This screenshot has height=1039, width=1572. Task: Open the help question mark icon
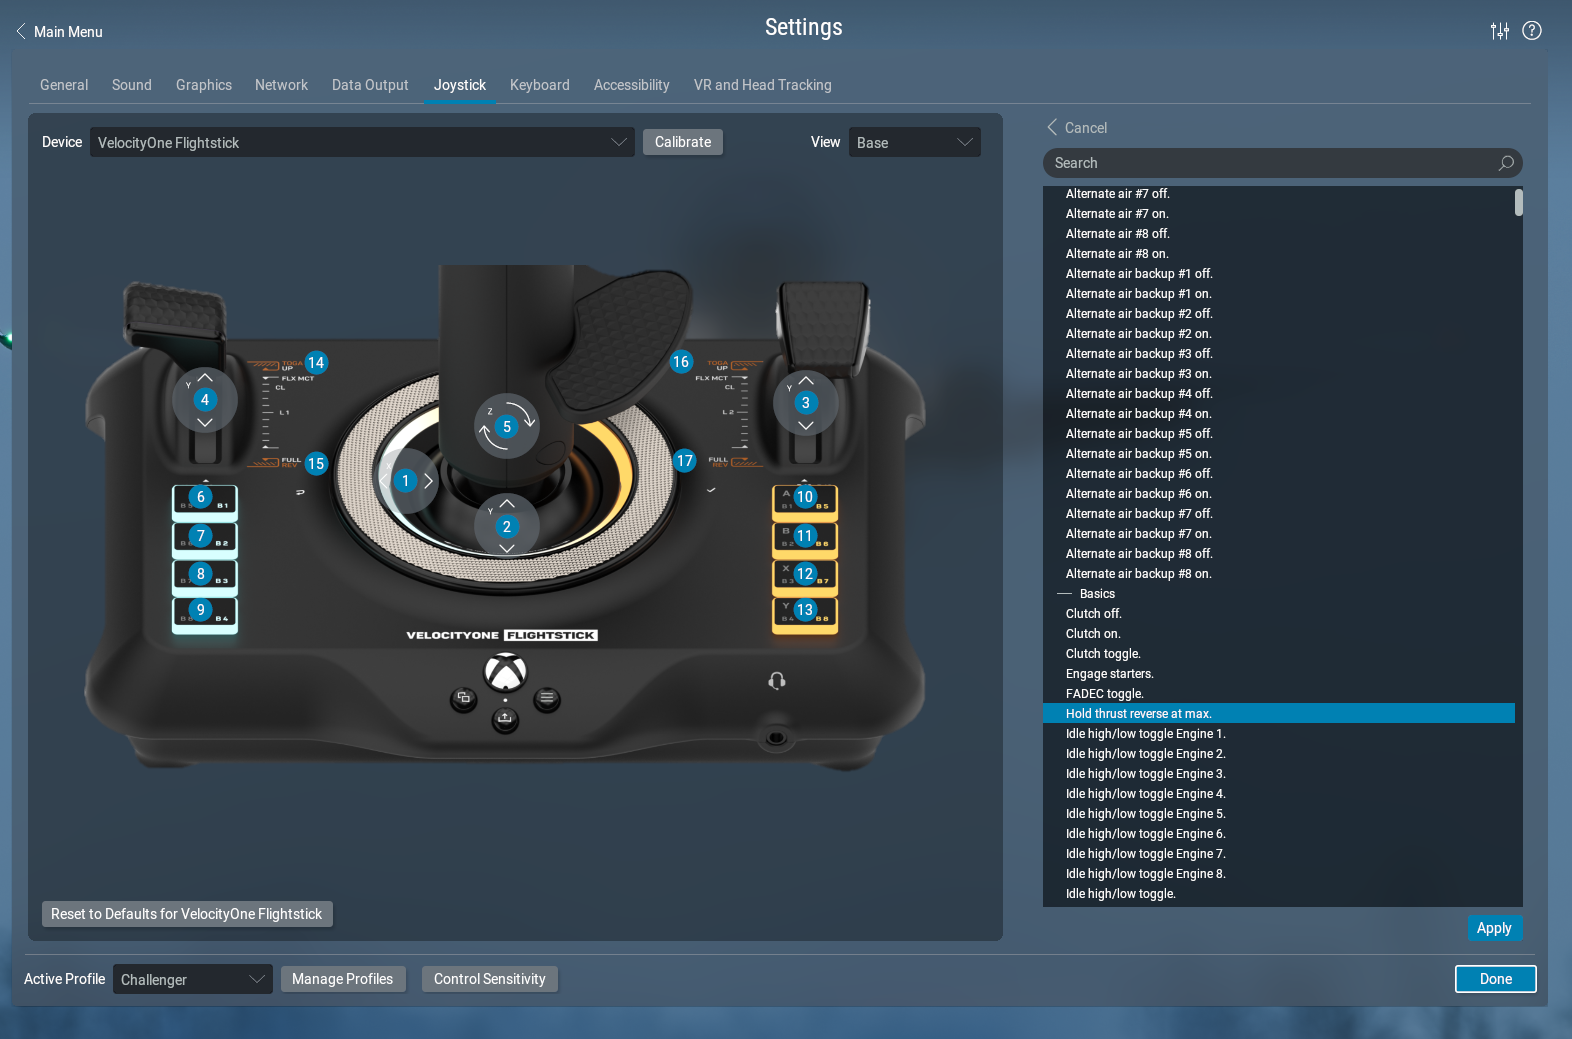pos(1531,31)
